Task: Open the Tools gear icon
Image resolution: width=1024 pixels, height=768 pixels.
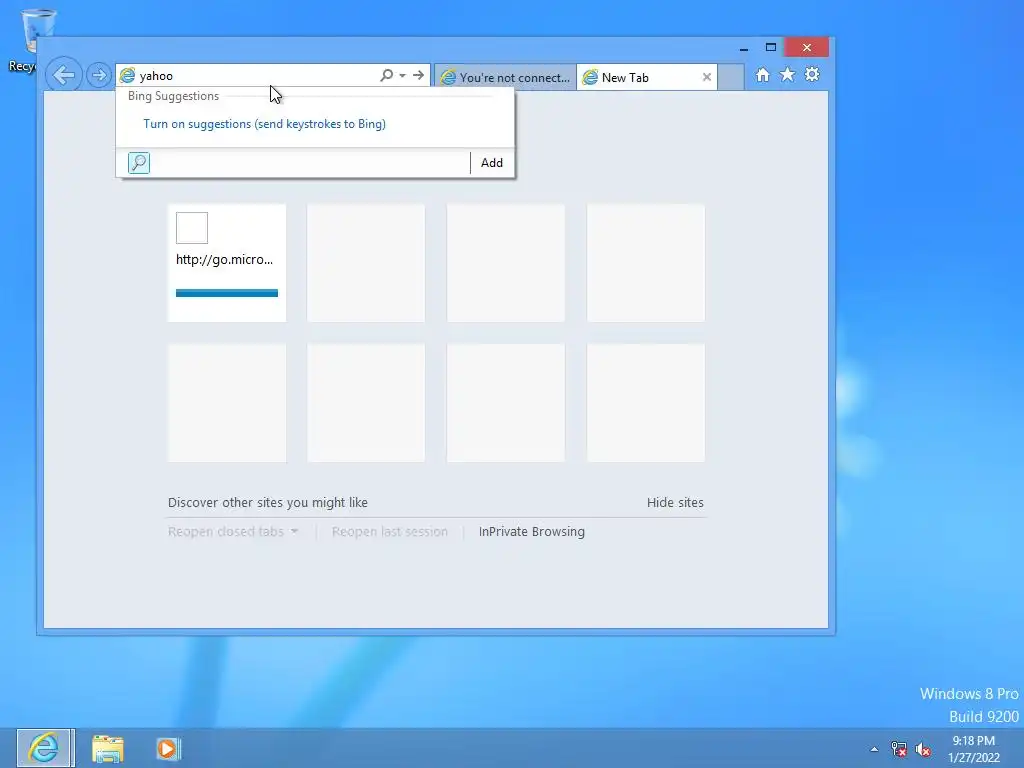Action: point(812,74)
